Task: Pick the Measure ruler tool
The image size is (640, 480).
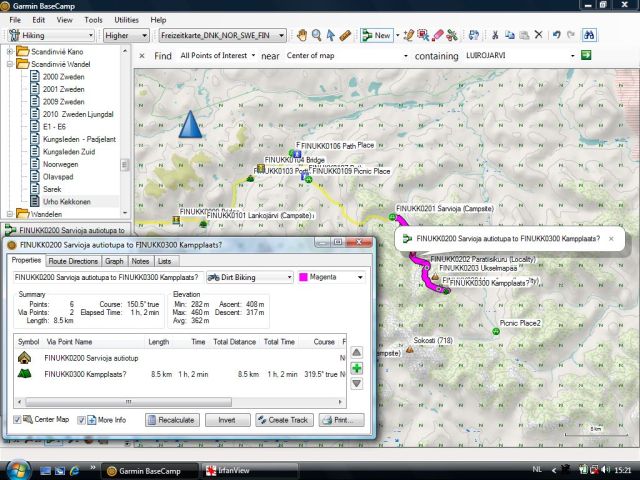Action: coord(345,35)
